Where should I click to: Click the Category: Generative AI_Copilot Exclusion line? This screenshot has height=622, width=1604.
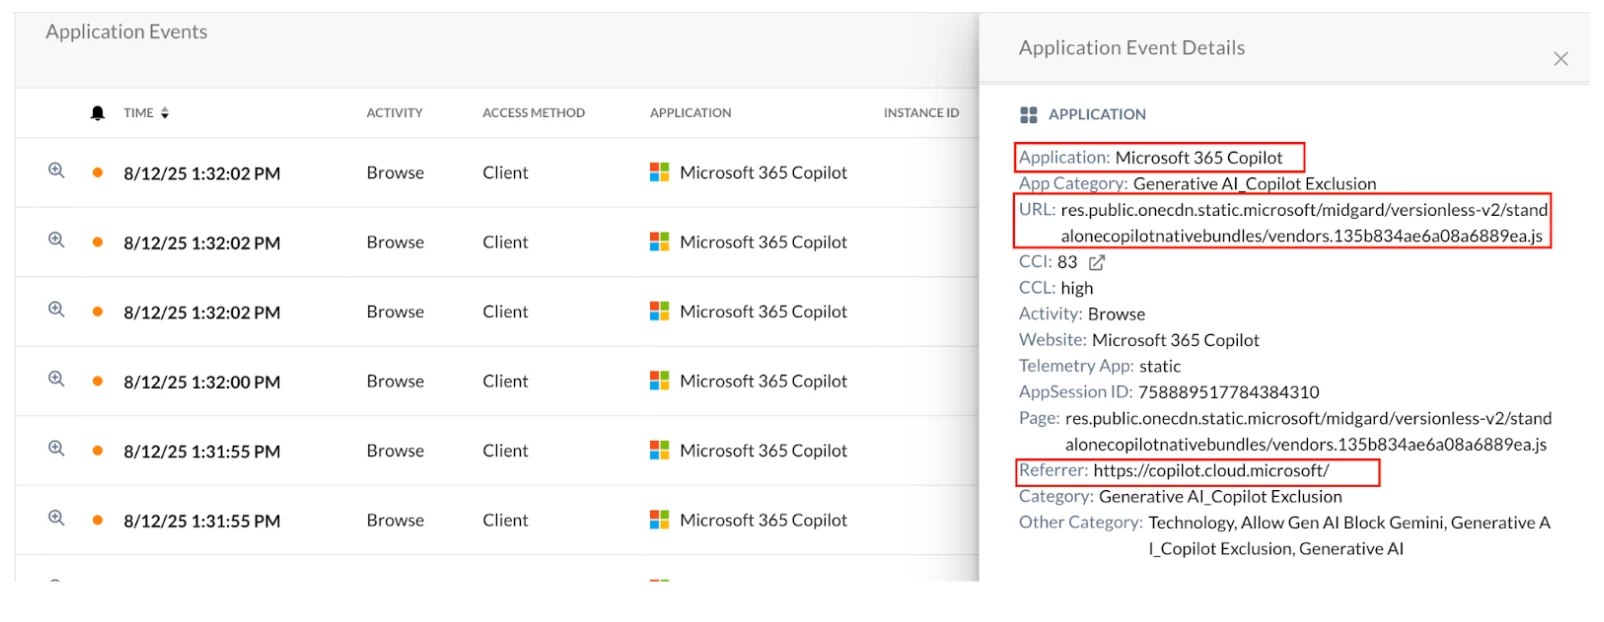point(1180,497)
